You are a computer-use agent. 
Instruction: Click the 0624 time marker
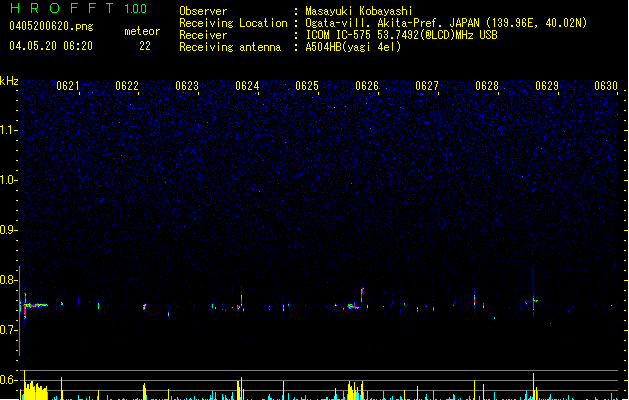(x=247, y=86)
